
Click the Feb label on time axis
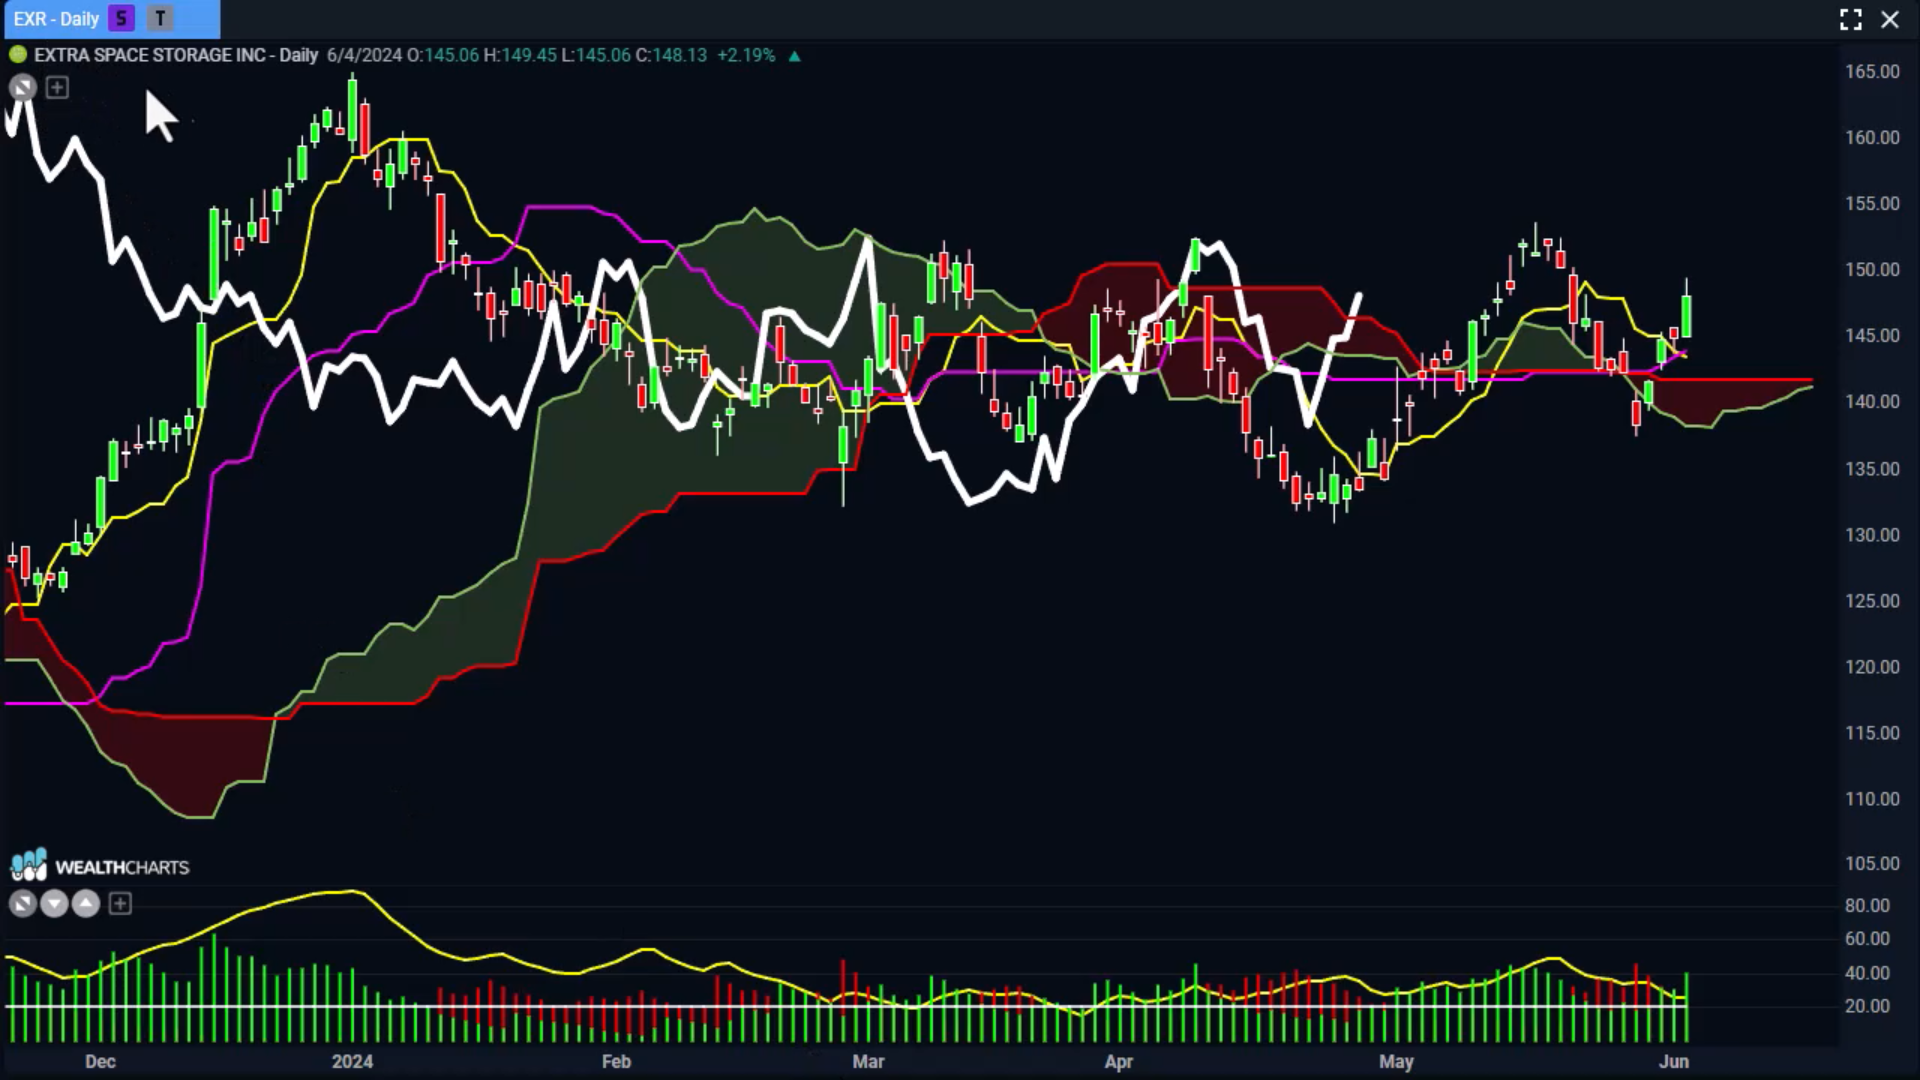pos(616,1062)
